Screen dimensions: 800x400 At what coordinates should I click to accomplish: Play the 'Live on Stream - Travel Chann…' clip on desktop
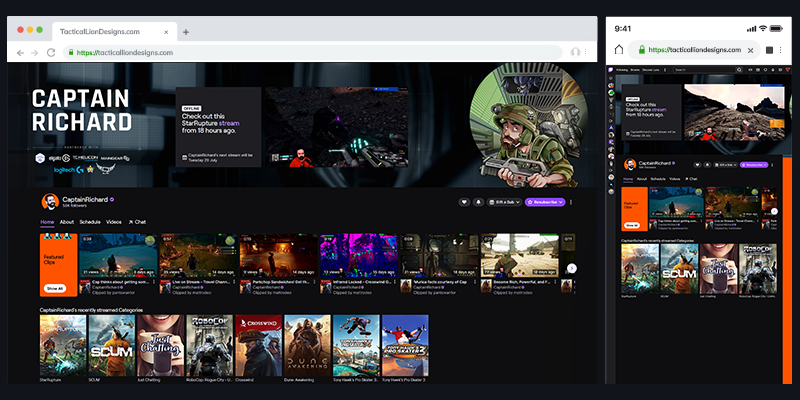pyautogui.click(x=199, y=255)
